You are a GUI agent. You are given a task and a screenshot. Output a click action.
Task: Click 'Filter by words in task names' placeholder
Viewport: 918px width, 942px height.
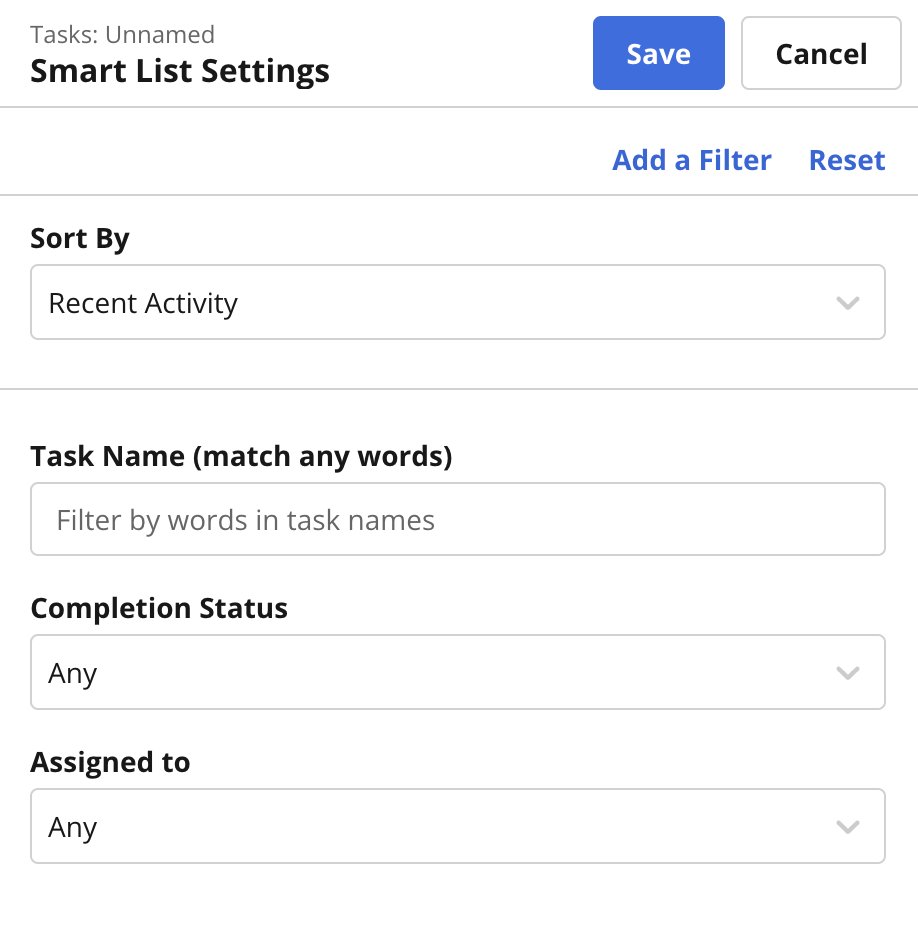[x=245, y=520]
